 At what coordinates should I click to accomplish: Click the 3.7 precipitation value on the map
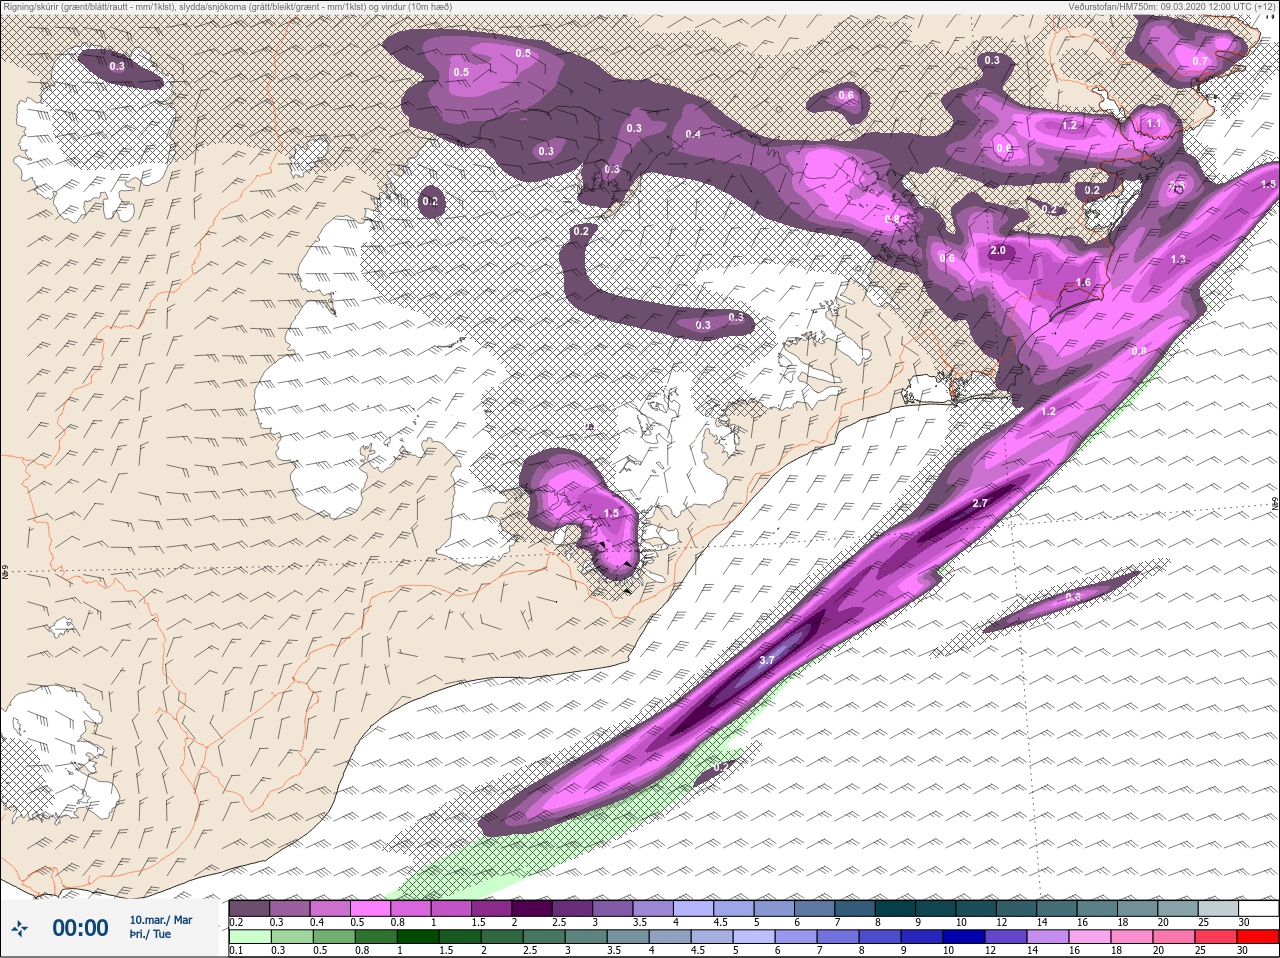click(x=767, y=660)
